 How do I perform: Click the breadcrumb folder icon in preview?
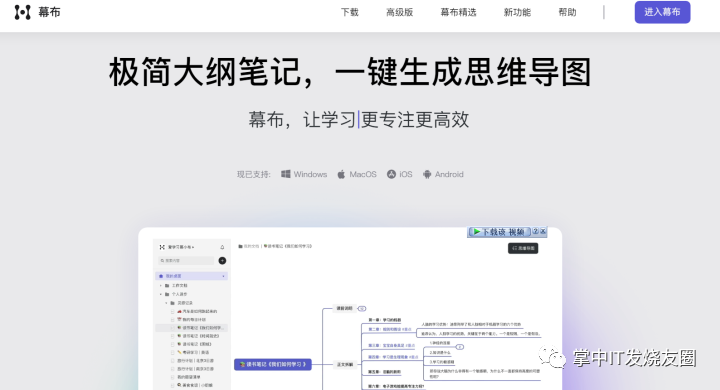click(241, 246)
